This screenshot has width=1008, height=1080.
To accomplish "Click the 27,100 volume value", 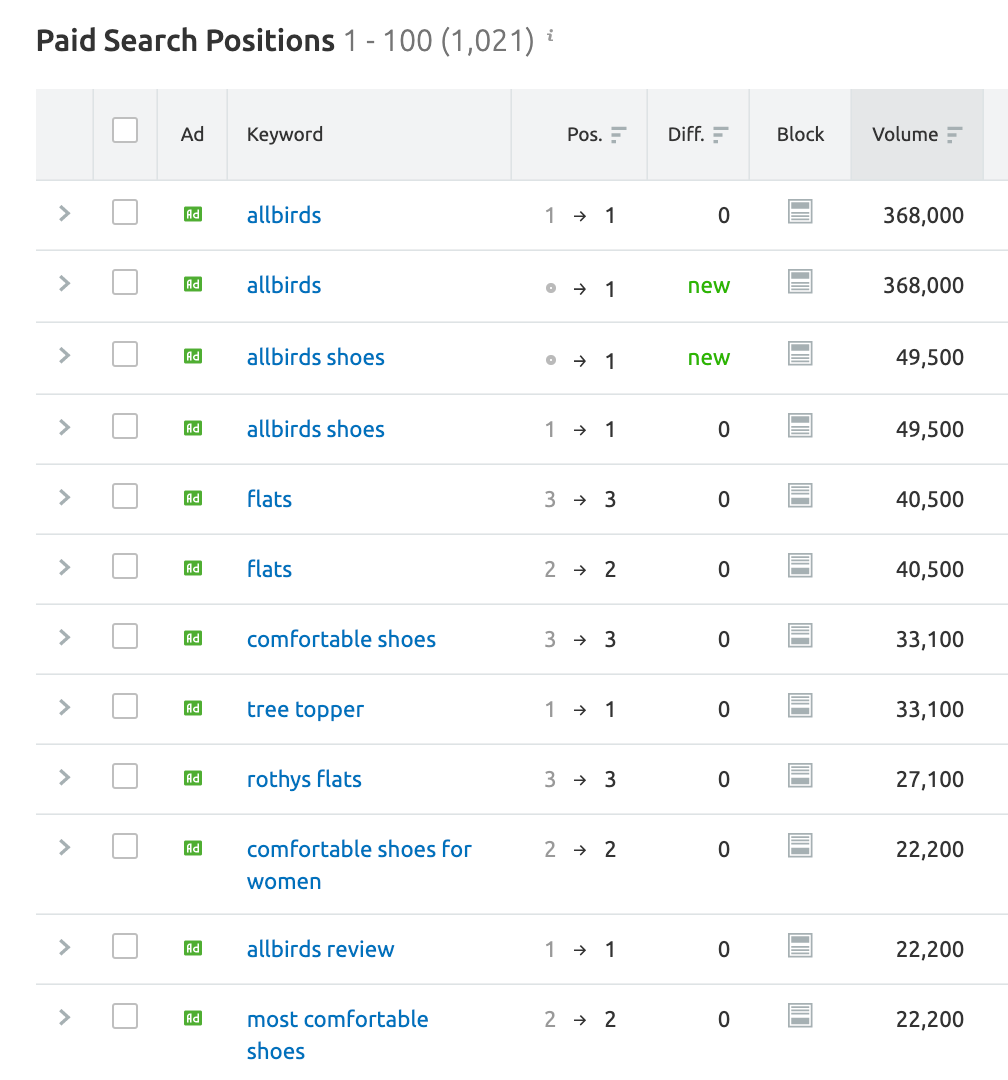I will tap(929, 779).
